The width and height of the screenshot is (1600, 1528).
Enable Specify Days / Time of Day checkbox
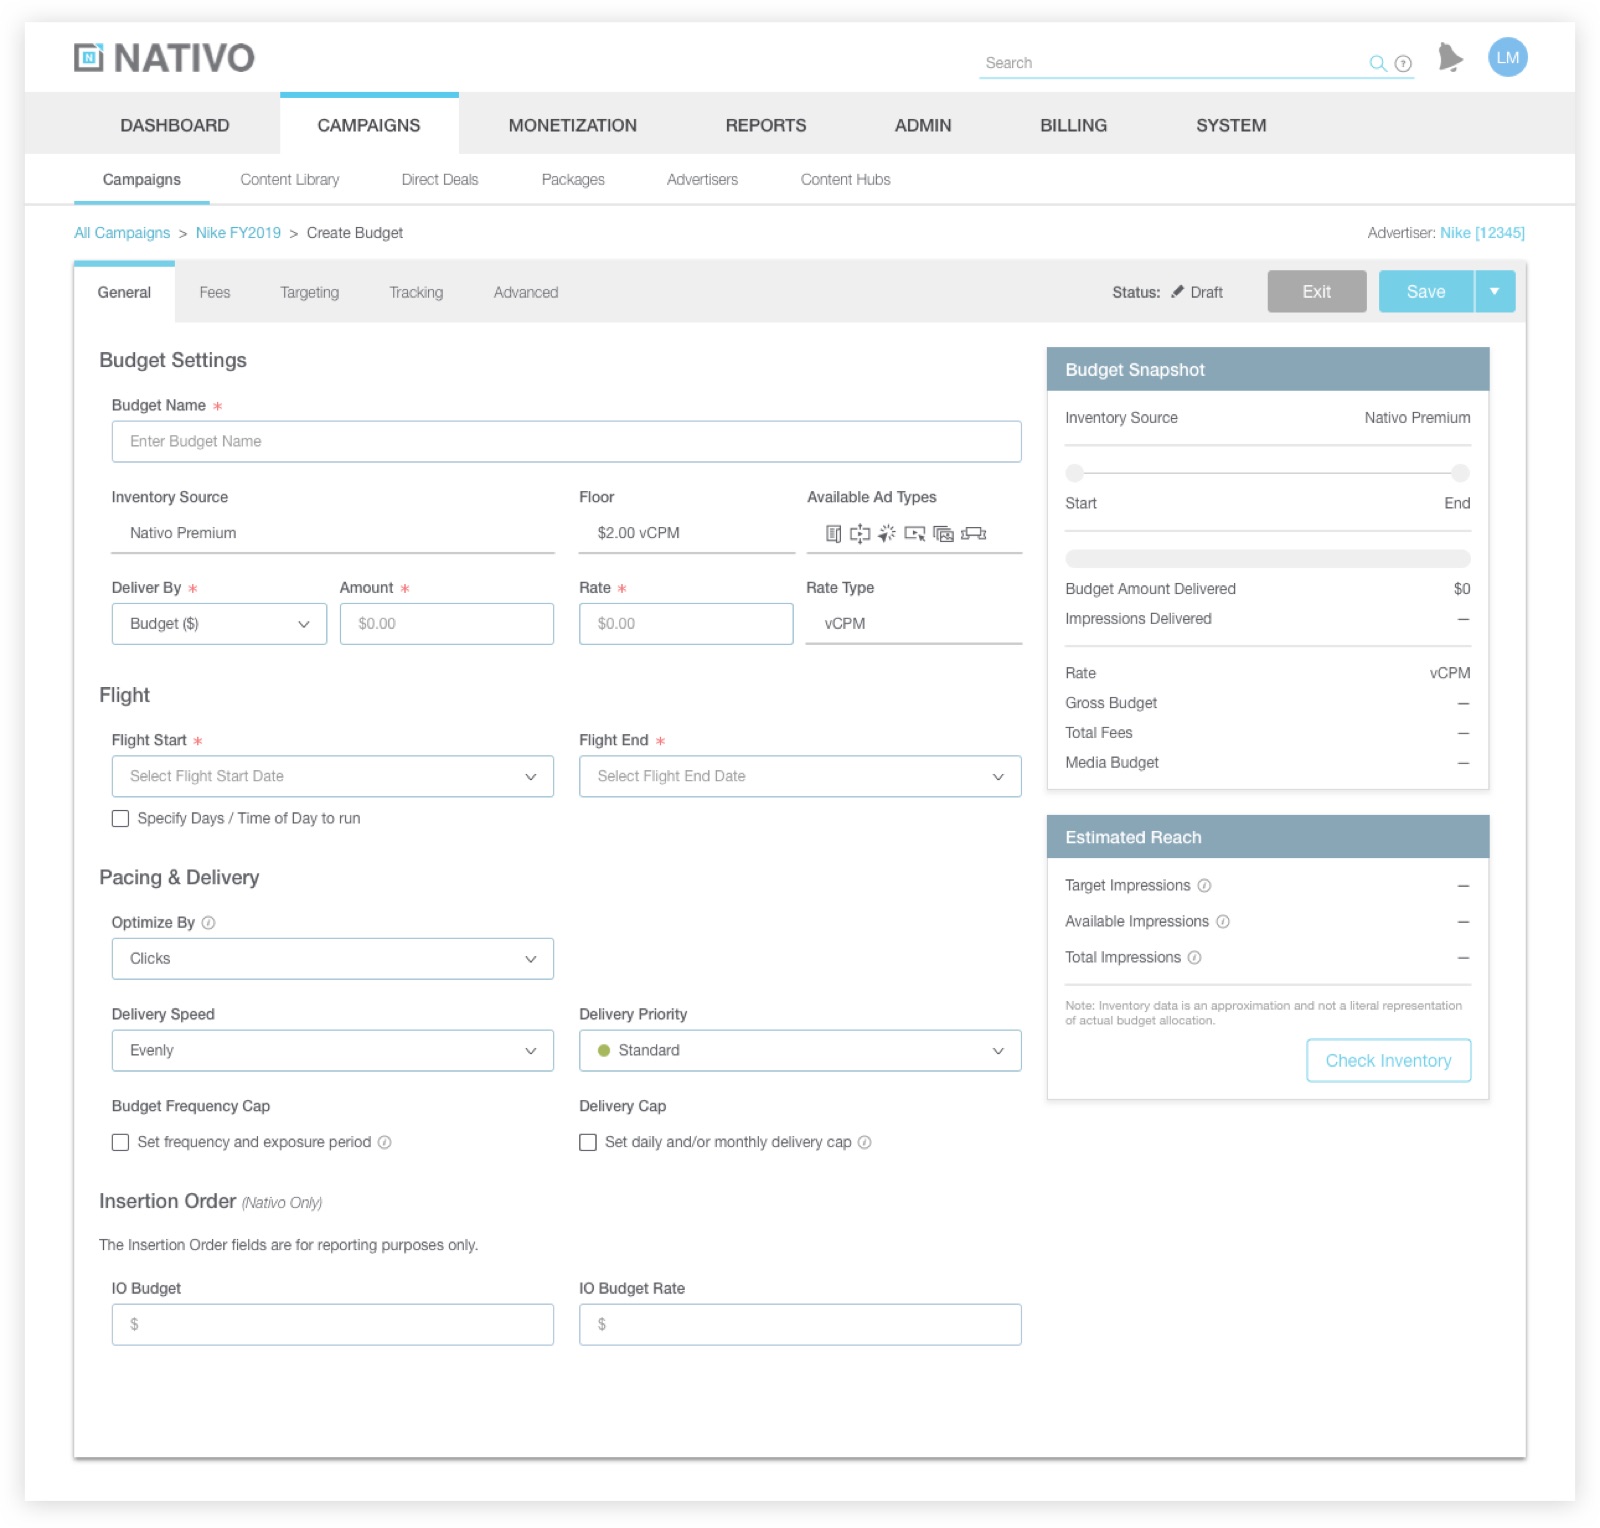(120, 818)
